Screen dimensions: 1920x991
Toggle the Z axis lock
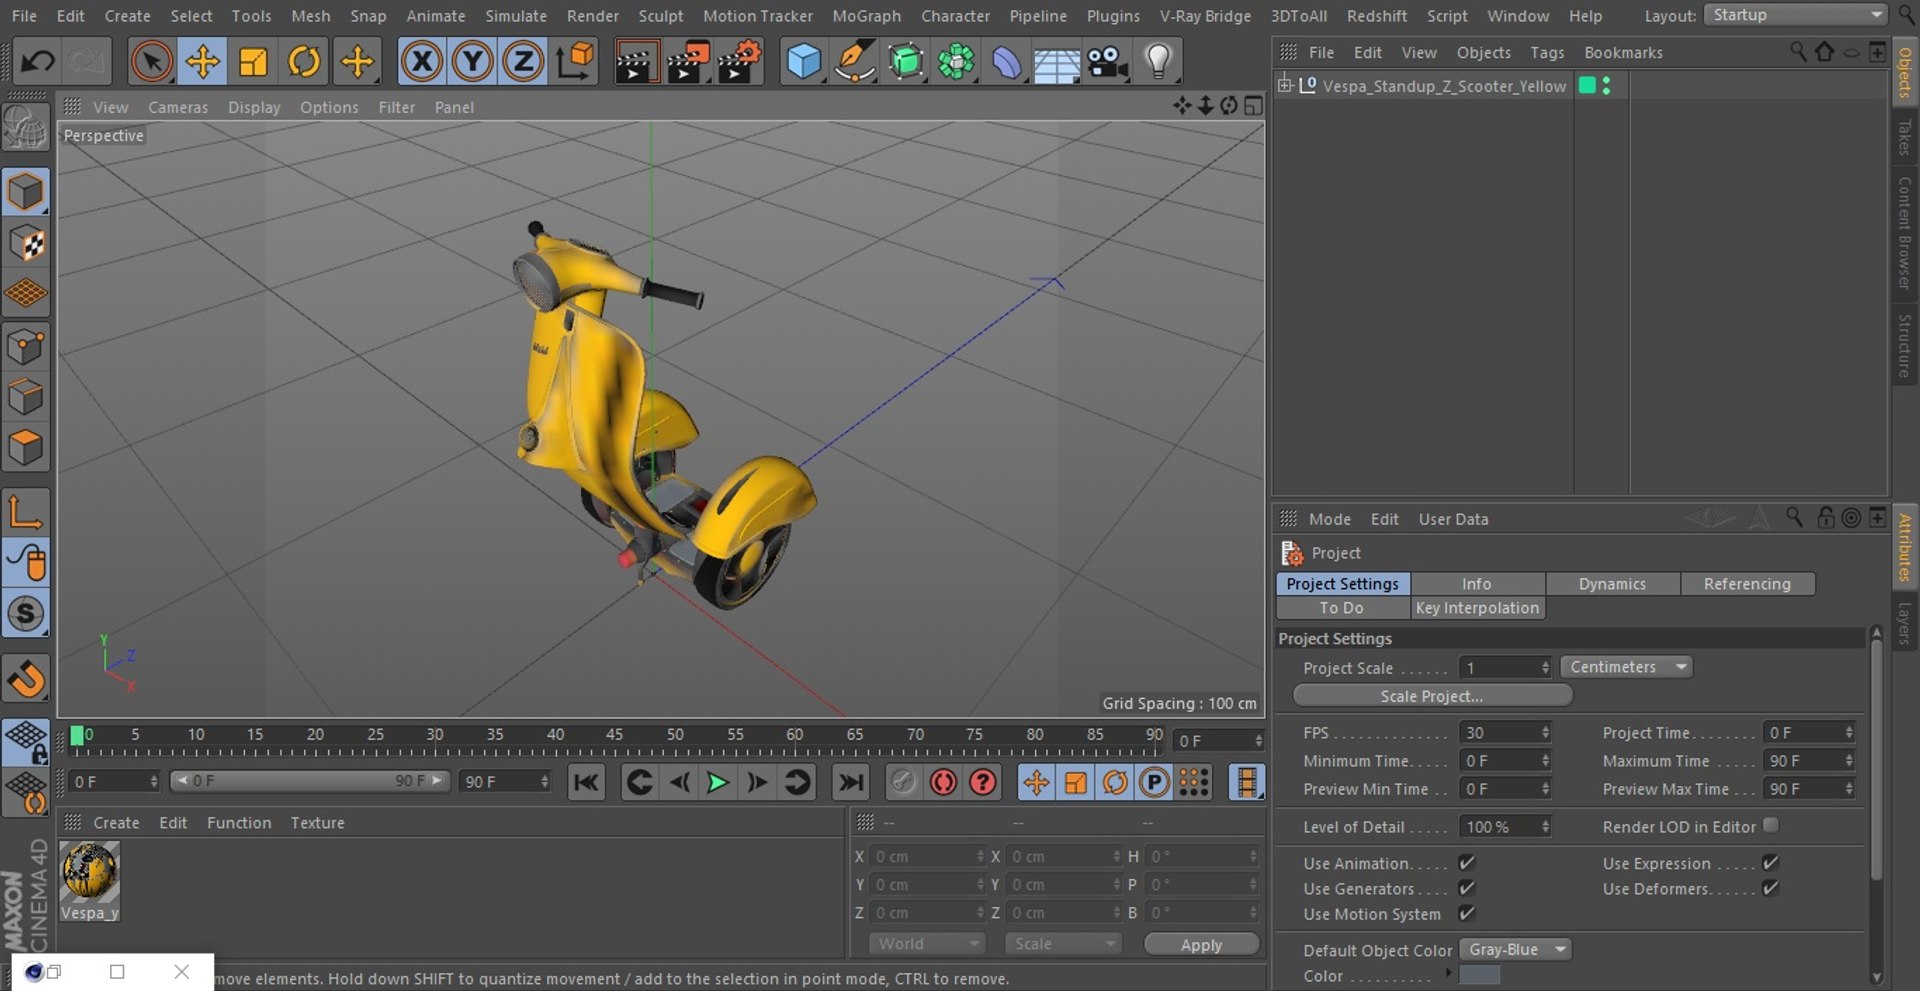pos(523,62)
